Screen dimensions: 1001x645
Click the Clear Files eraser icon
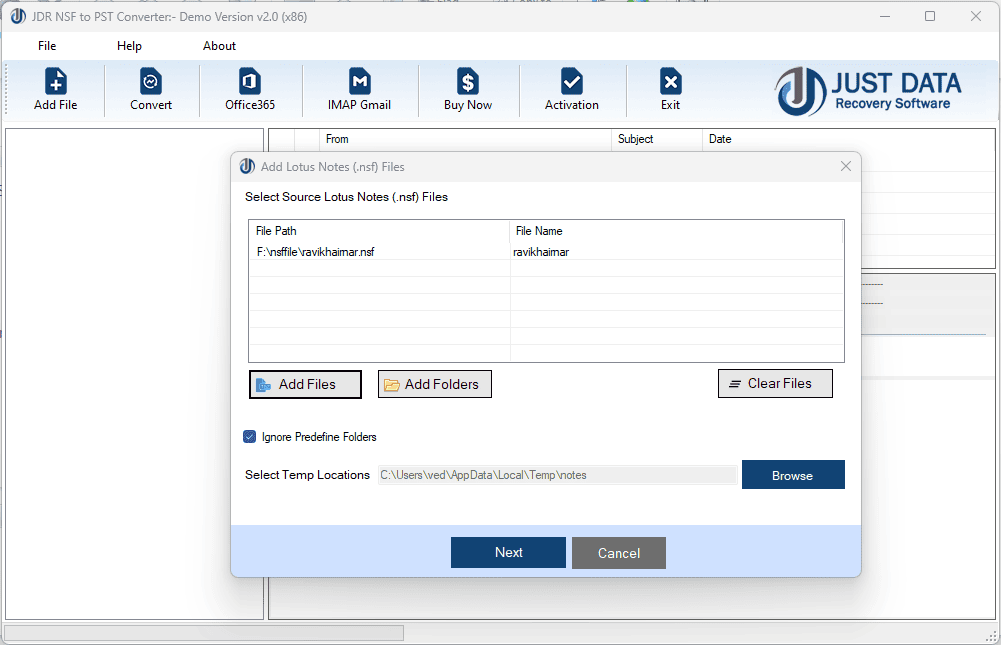click(737, 383)
